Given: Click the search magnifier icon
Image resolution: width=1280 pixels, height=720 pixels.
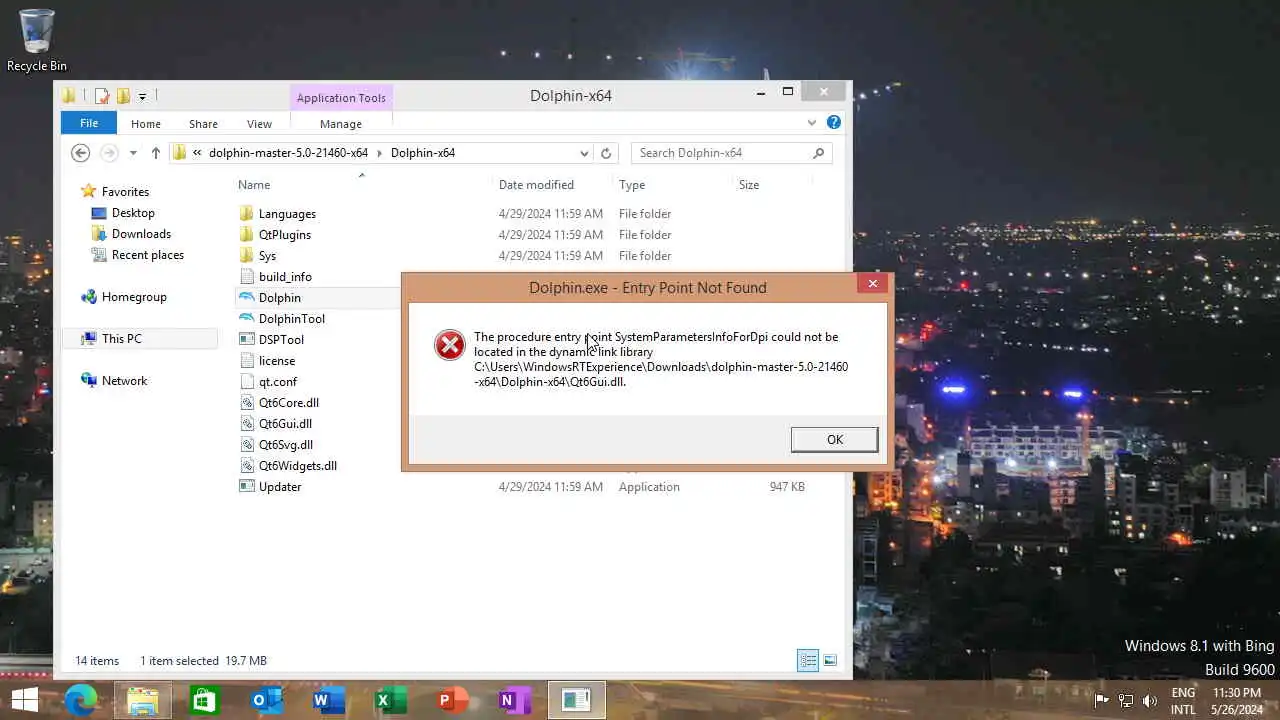Looking at the screenshot, I should 818,153.
